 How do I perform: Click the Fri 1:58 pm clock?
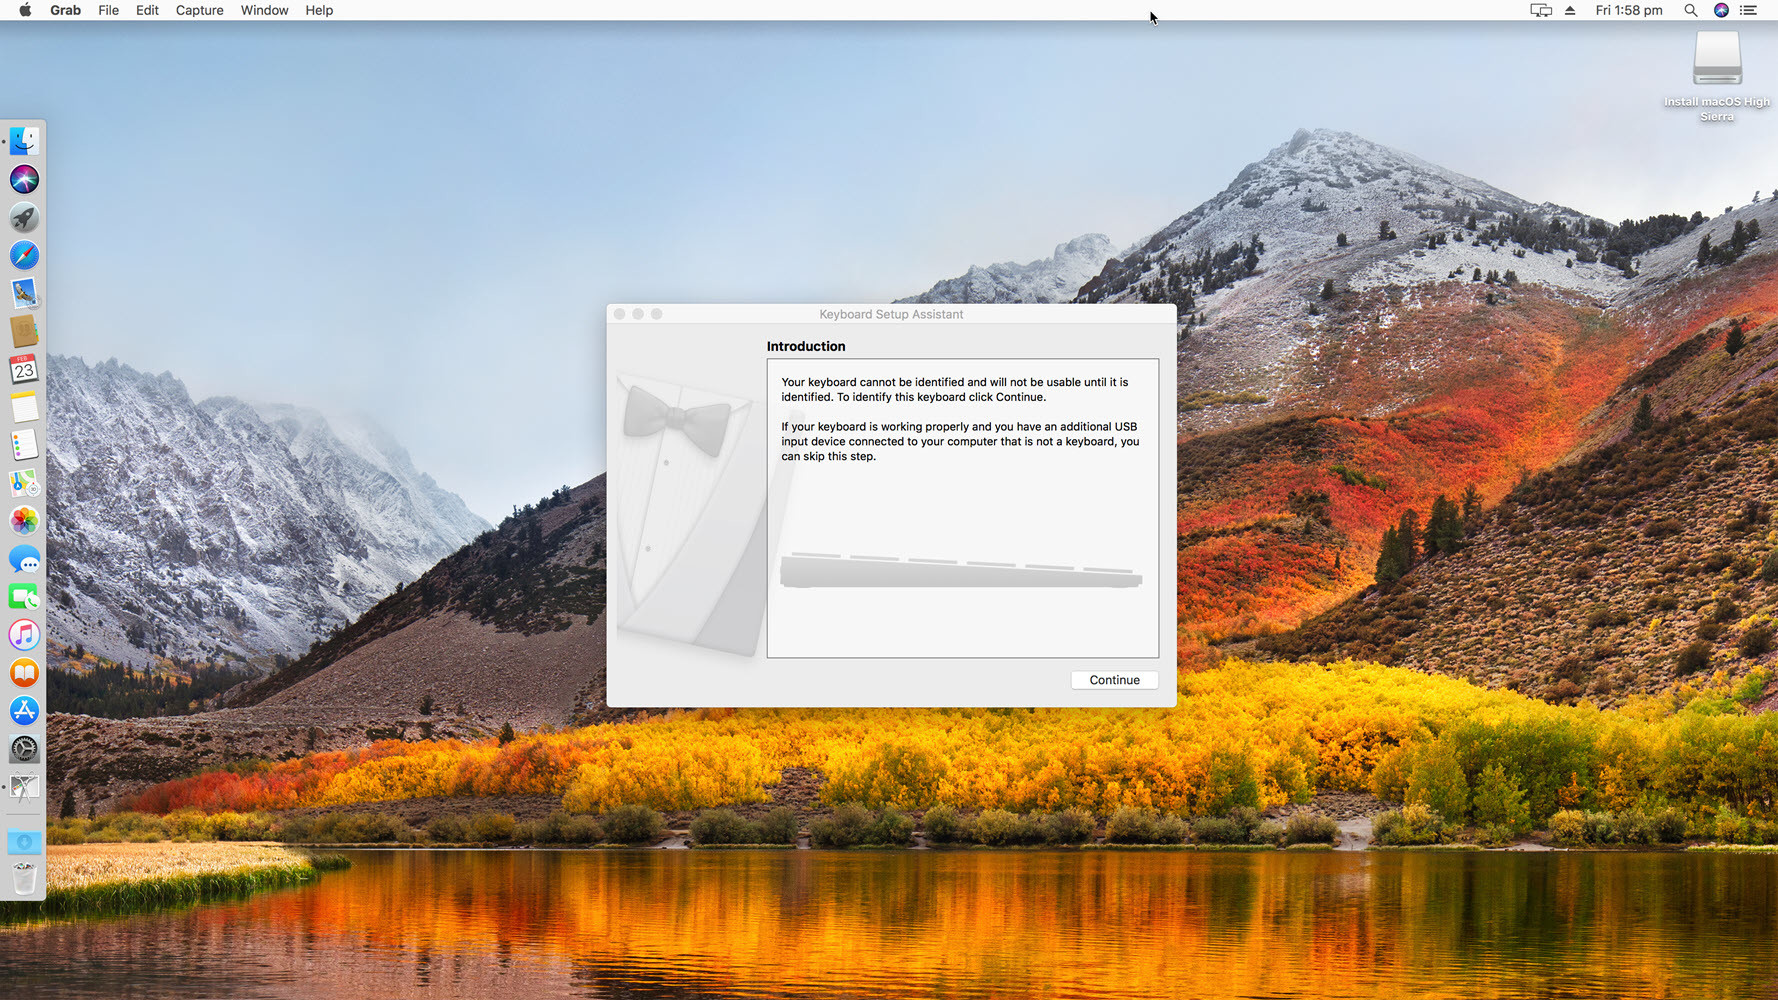[1629, 10]
